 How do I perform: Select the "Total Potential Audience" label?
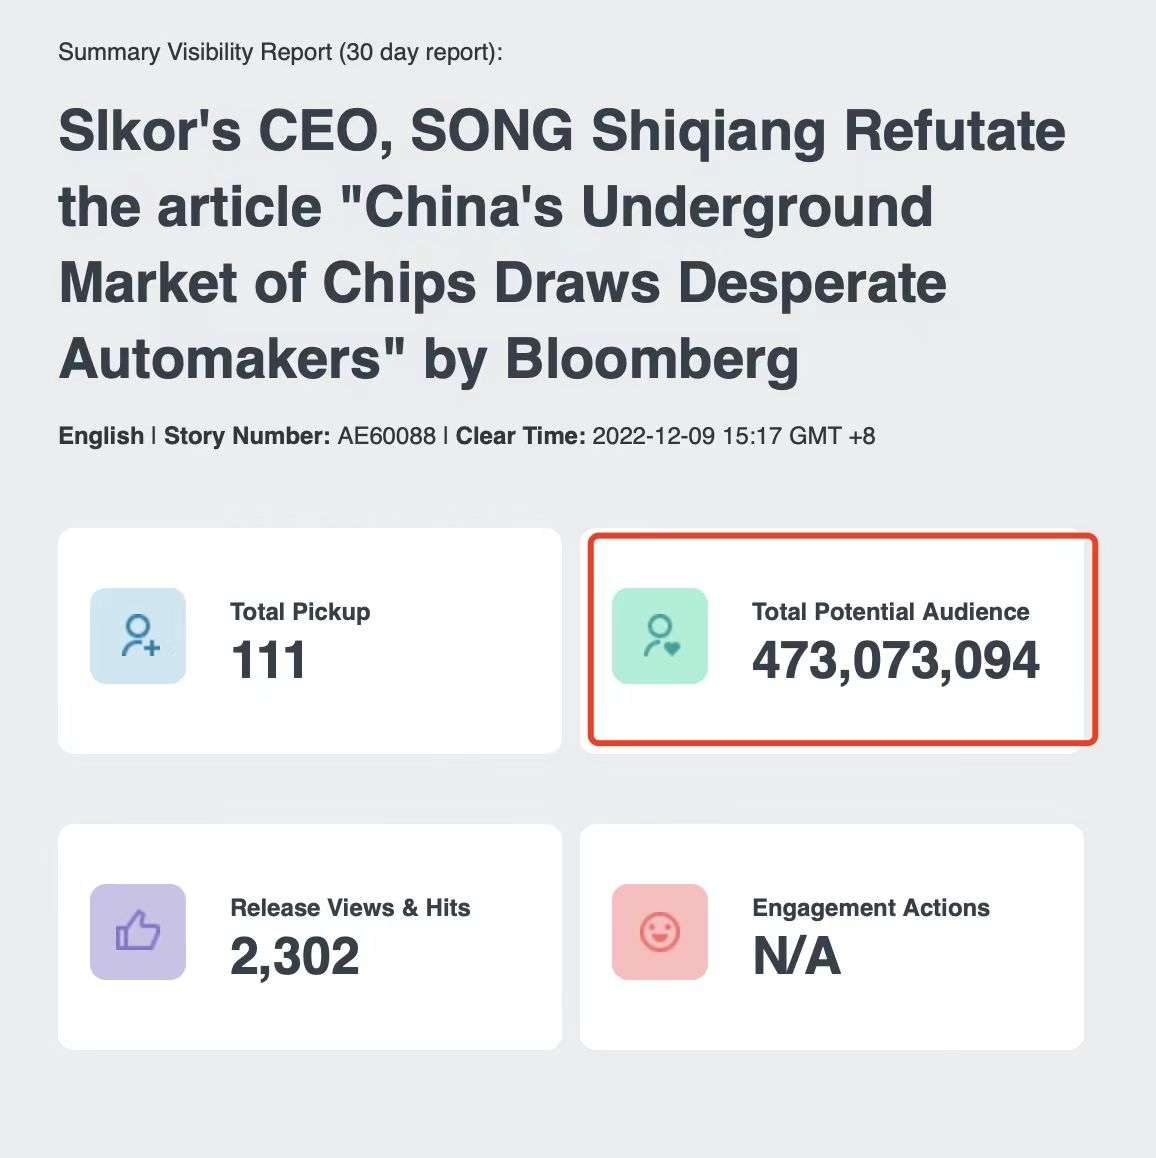[890, 612]
